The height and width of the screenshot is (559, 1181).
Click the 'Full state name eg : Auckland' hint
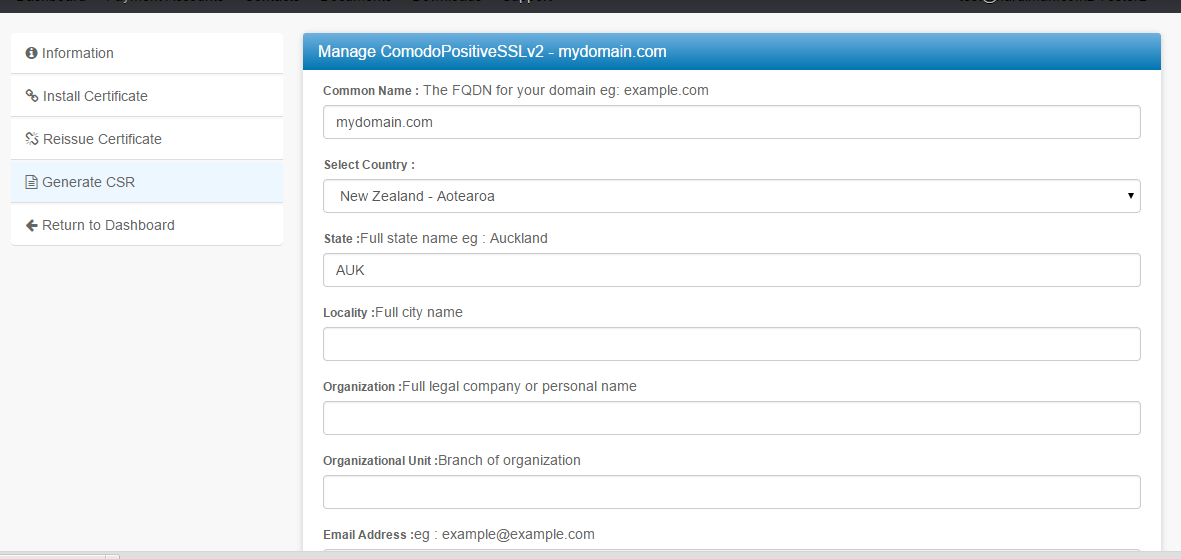453,238
